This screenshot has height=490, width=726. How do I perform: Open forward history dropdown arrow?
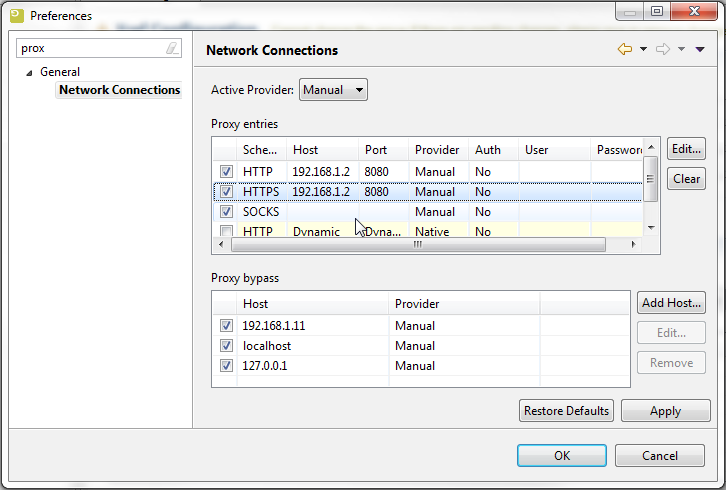(681, 49)
